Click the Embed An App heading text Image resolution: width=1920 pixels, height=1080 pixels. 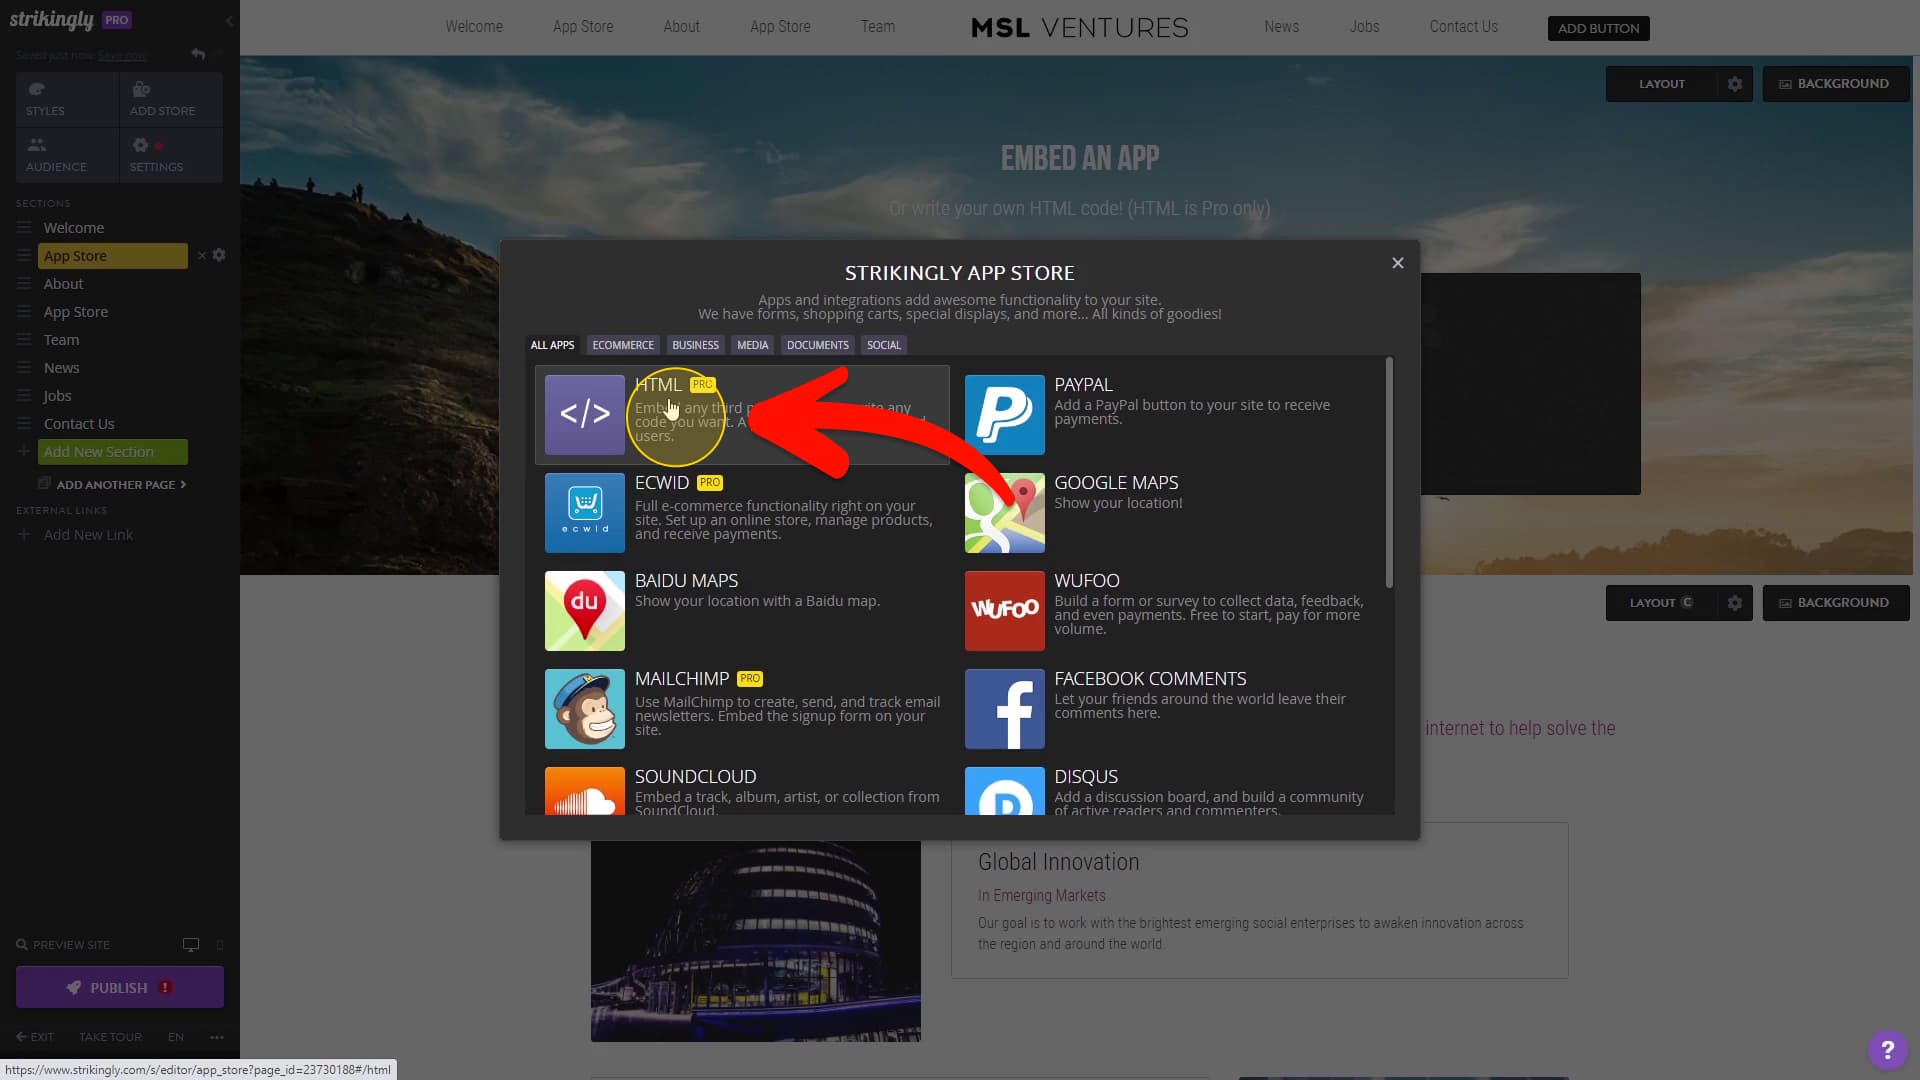click(x=1080, y=158)
